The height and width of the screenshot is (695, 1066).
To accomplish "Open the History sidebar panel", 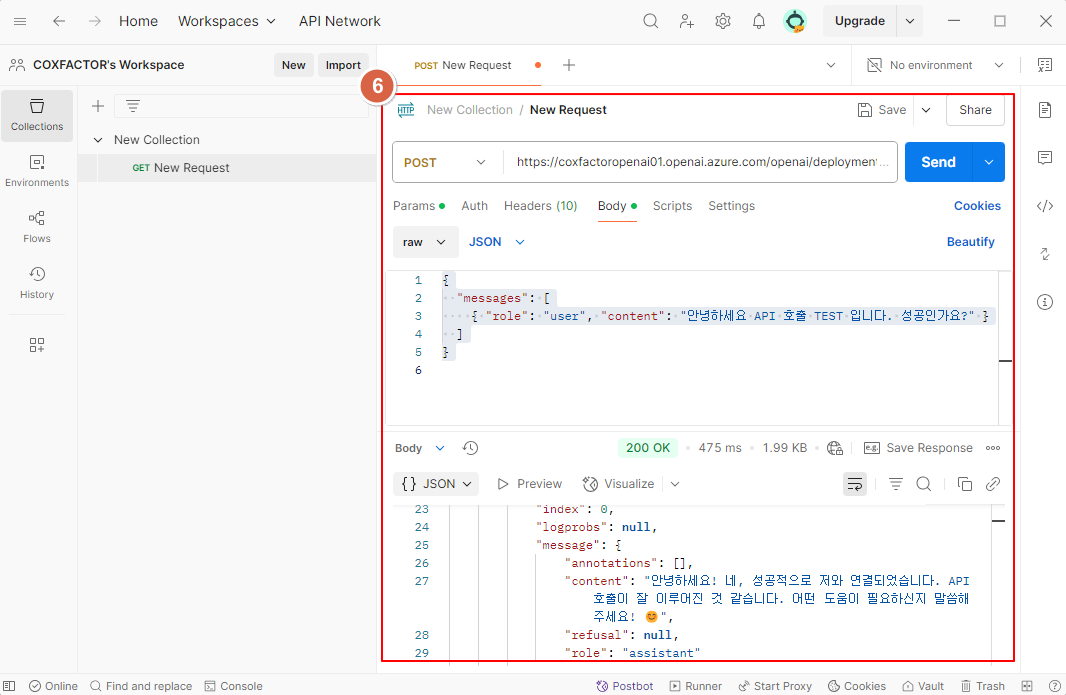I will tap(37, 283).
